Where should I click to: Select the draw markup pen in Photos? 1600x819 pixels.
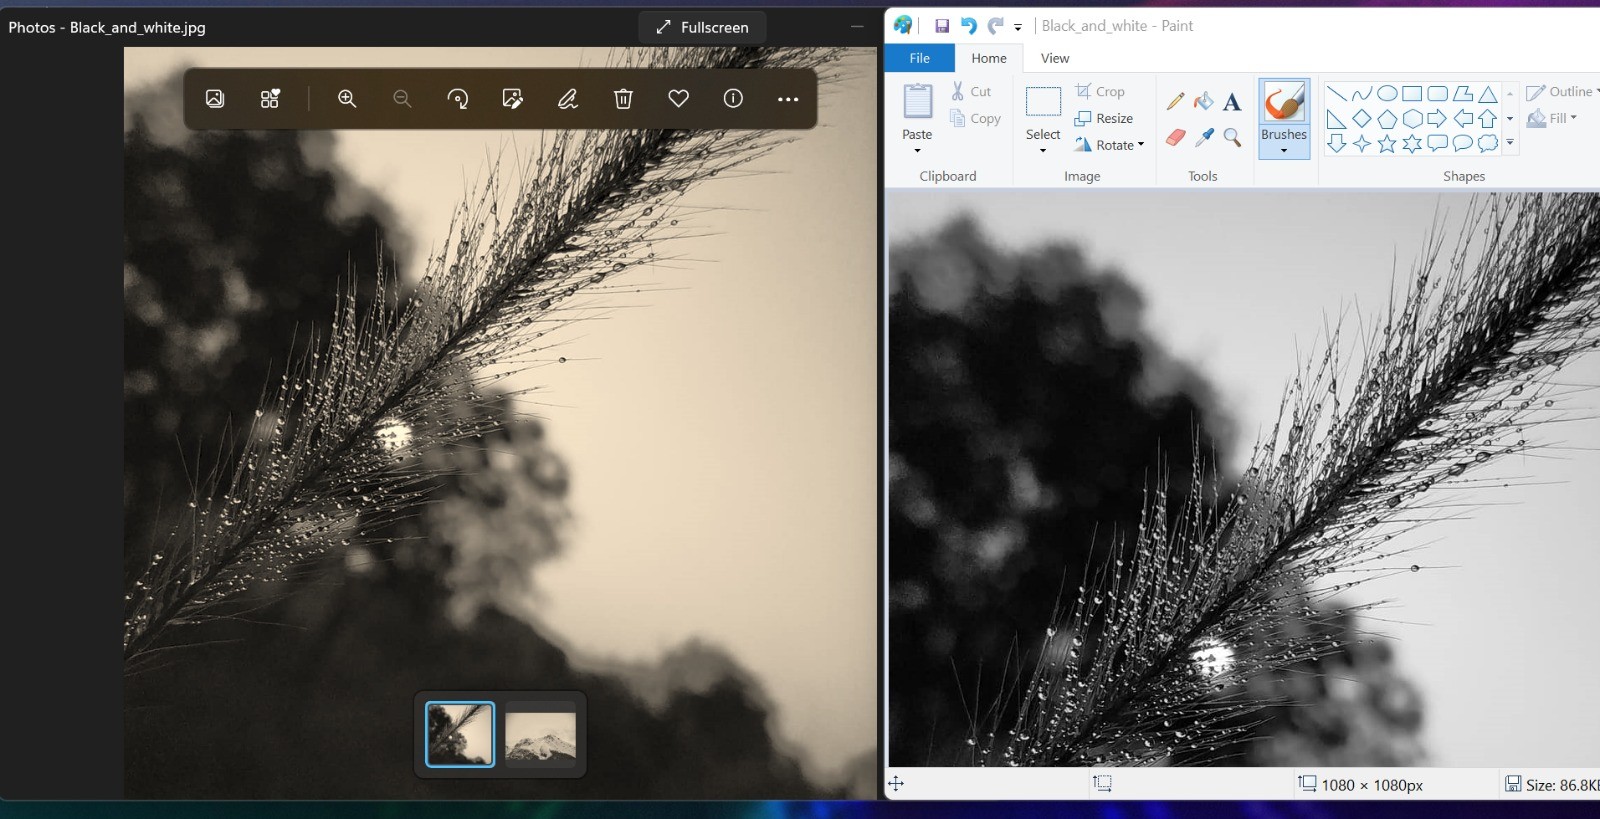tap(568, 98)
